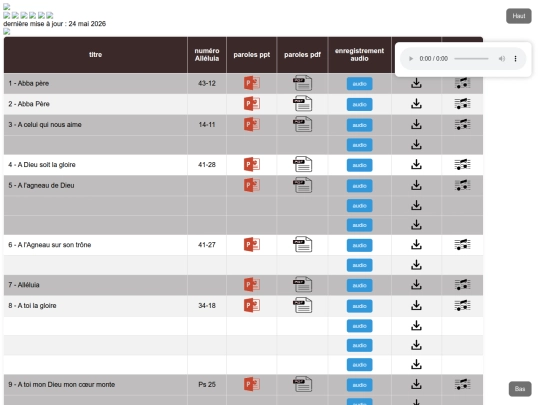Download audio for A toi mon Dieu mon cœur monte
540x405 pixels.
416,384
